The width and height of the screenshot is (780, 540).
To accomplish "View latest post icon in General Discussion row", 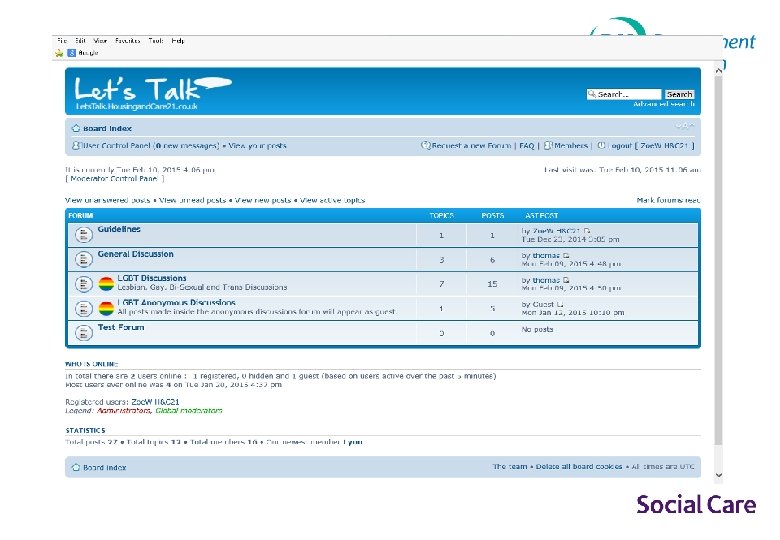I will pos(566,256).
